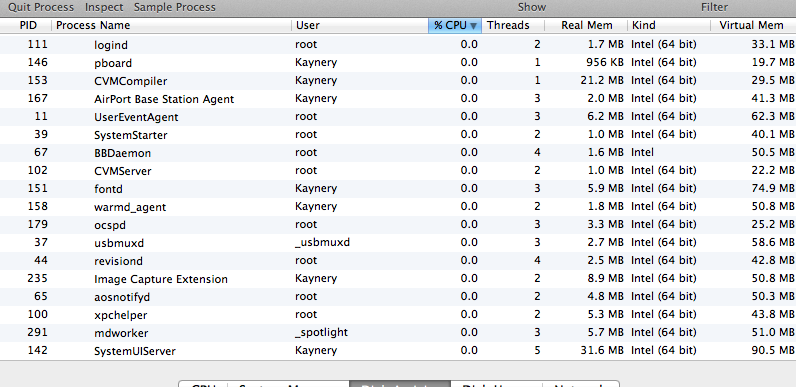Click the 6.2 MB real memory value
Viewport: 796px width, 387px height.
click(x=605, y=116)
